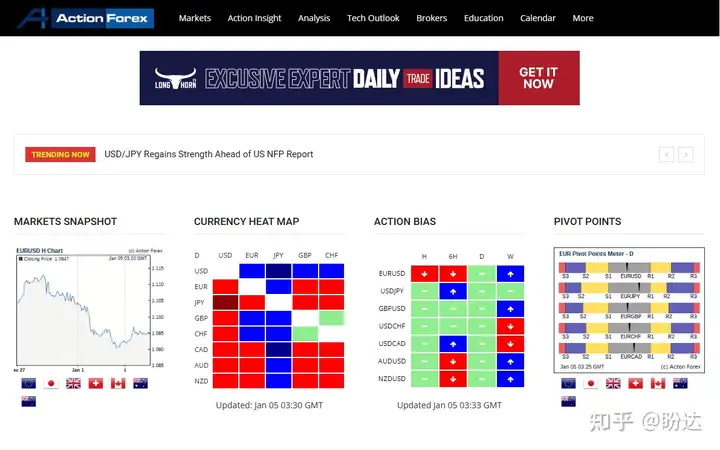The image size is (720, 450).
Task: Open the CURRENCY HEAT MAP section heading
Action: pos(247,222)
